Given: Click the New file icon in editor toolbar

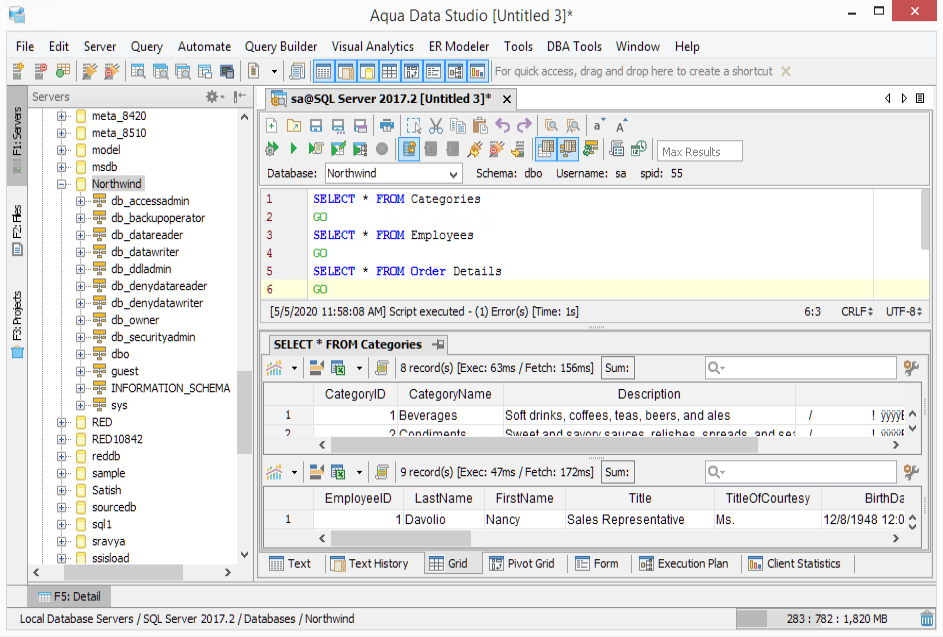Looking at the screenshot, I should tap(271, 126).
